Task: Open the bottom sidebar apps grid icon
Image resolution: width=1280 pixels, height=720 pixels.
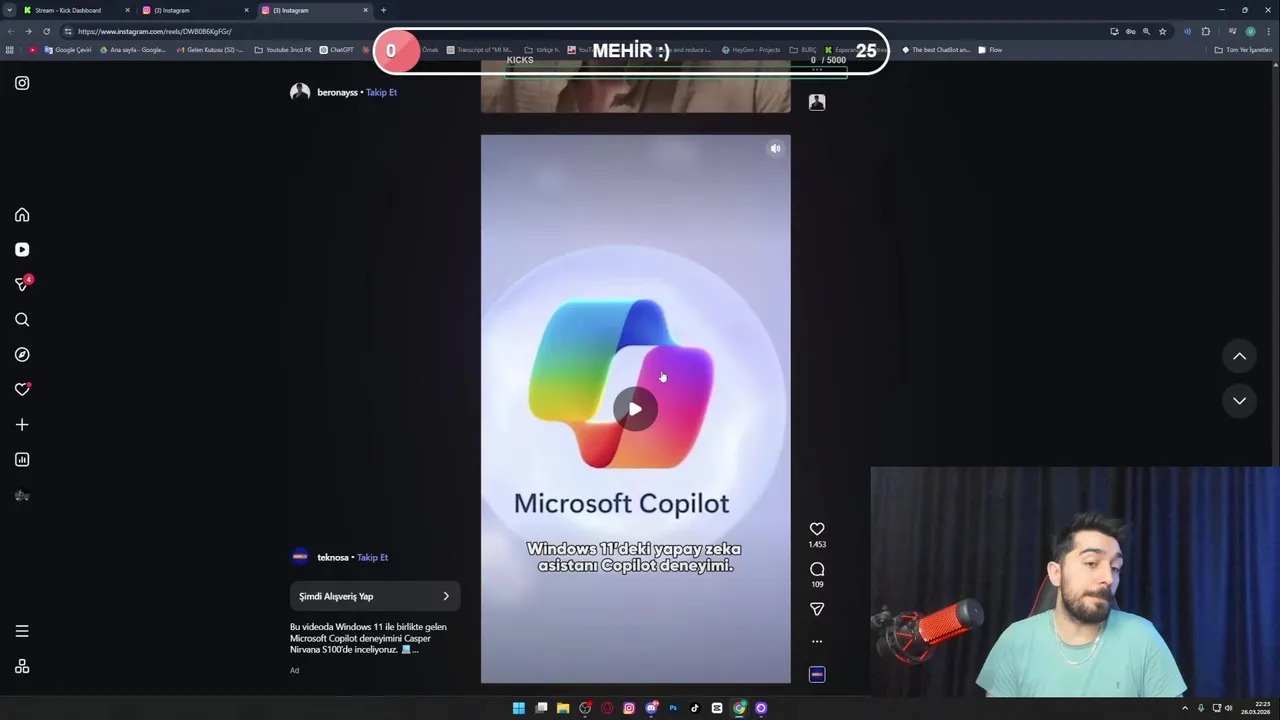Action: click(22, 667)
